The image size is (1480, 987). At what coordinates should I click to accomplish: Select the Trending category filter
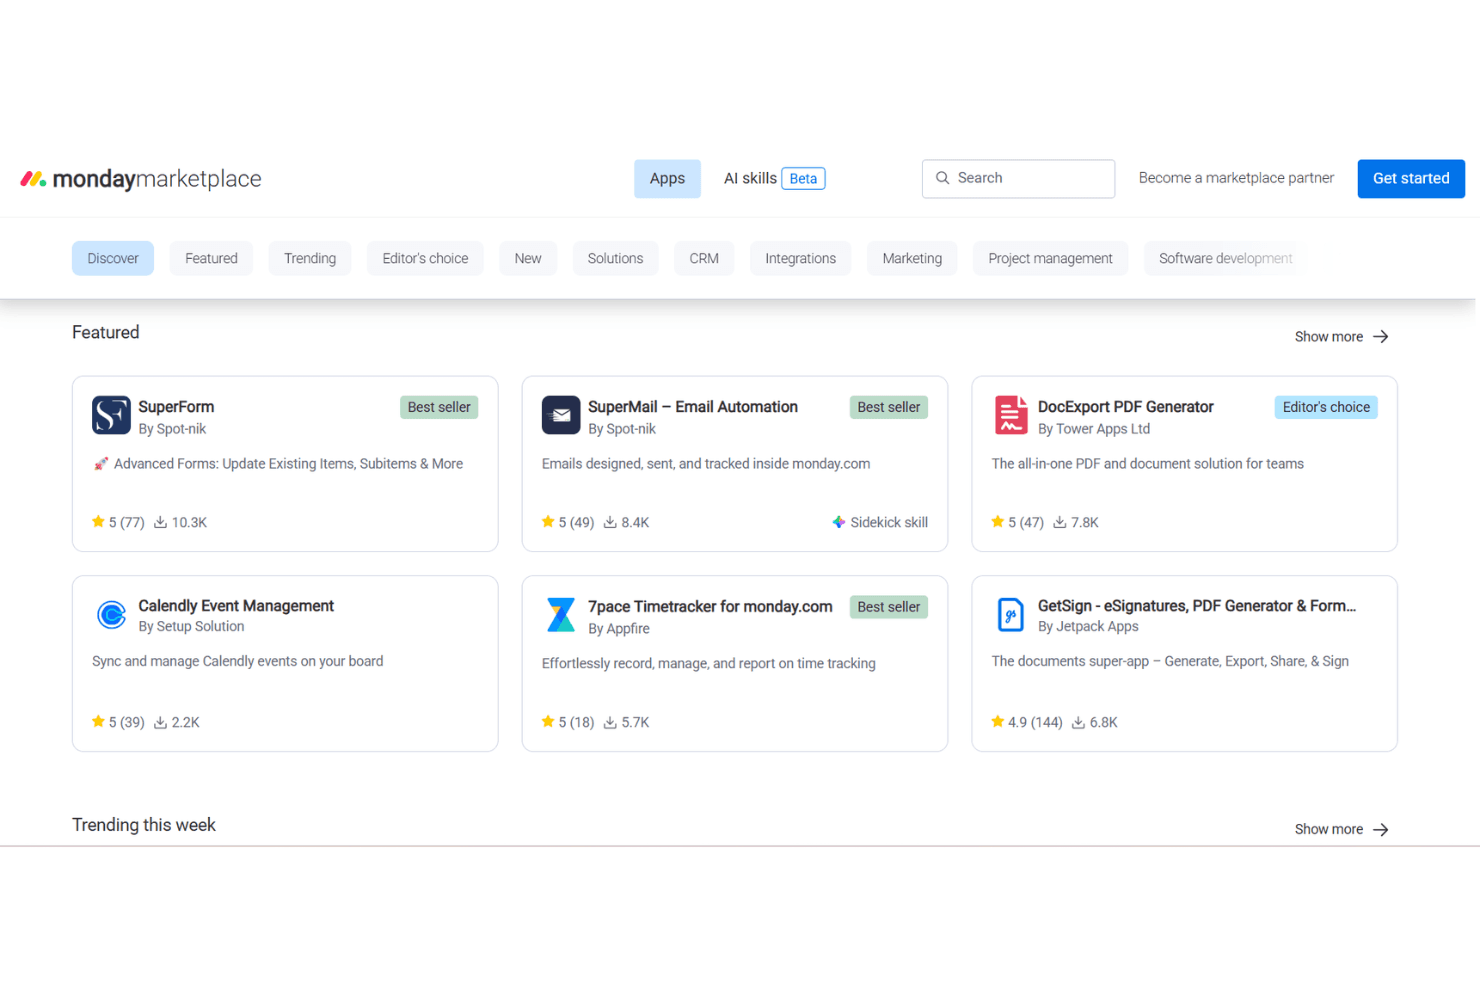click(310, 258)
